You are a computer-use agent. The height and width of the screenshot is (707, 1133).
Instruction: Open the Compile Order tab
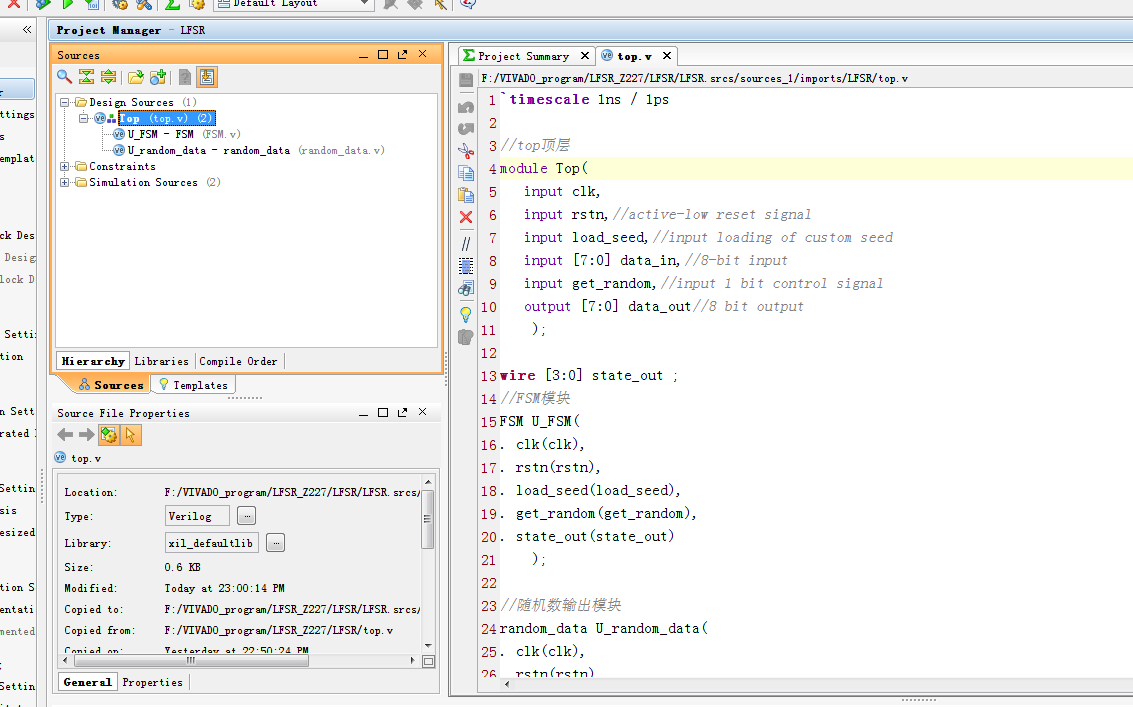(238, 361)
